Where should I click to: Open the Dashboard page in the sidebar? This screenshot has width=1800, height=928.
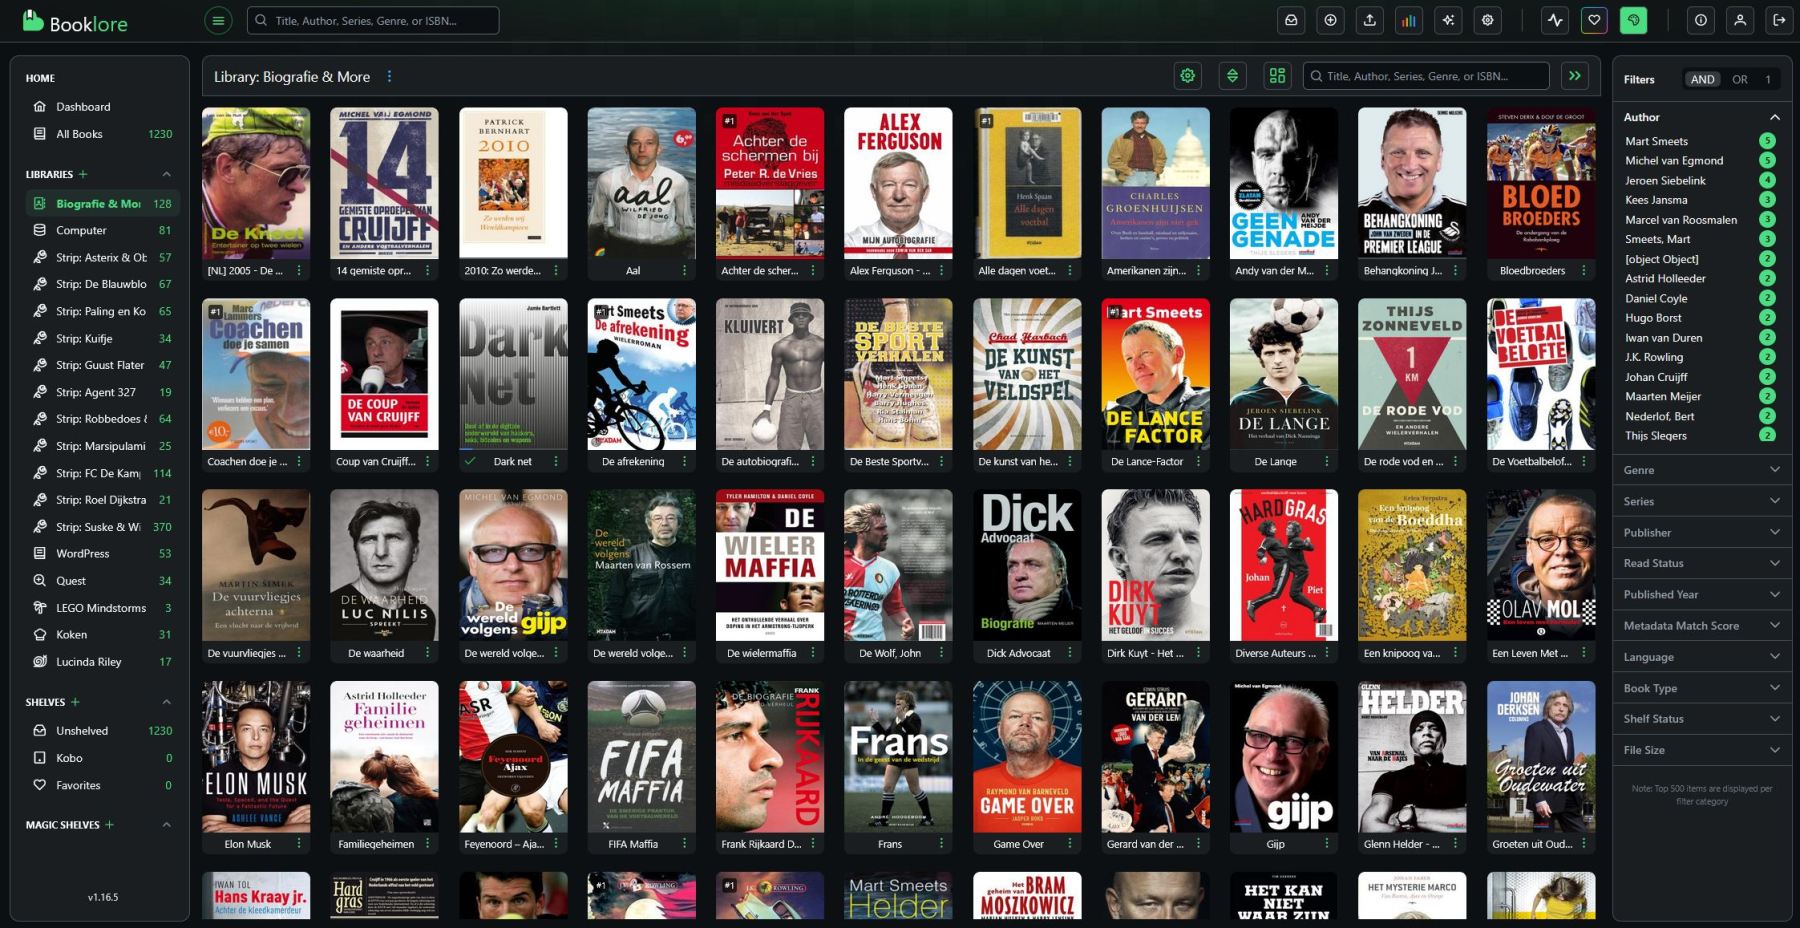click(x=83, y=107)
